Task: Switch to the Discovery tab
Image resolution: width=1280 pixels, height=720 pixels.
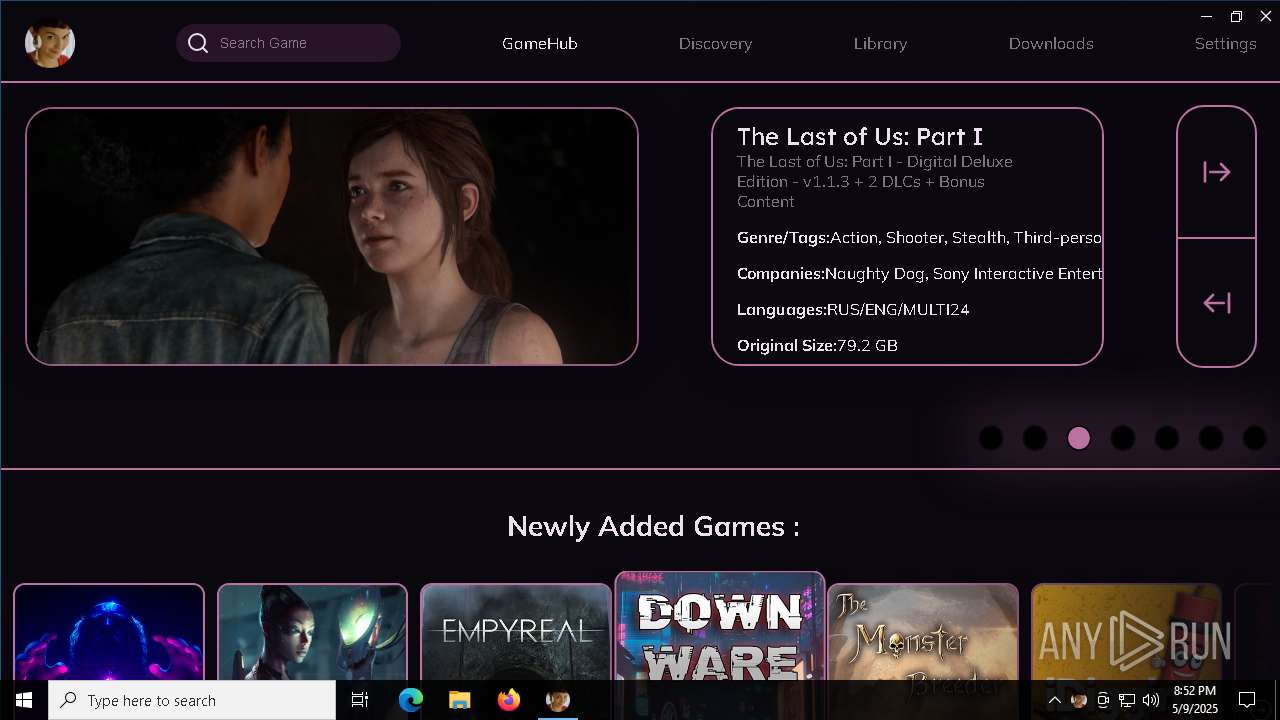Action: pos(715,44)
